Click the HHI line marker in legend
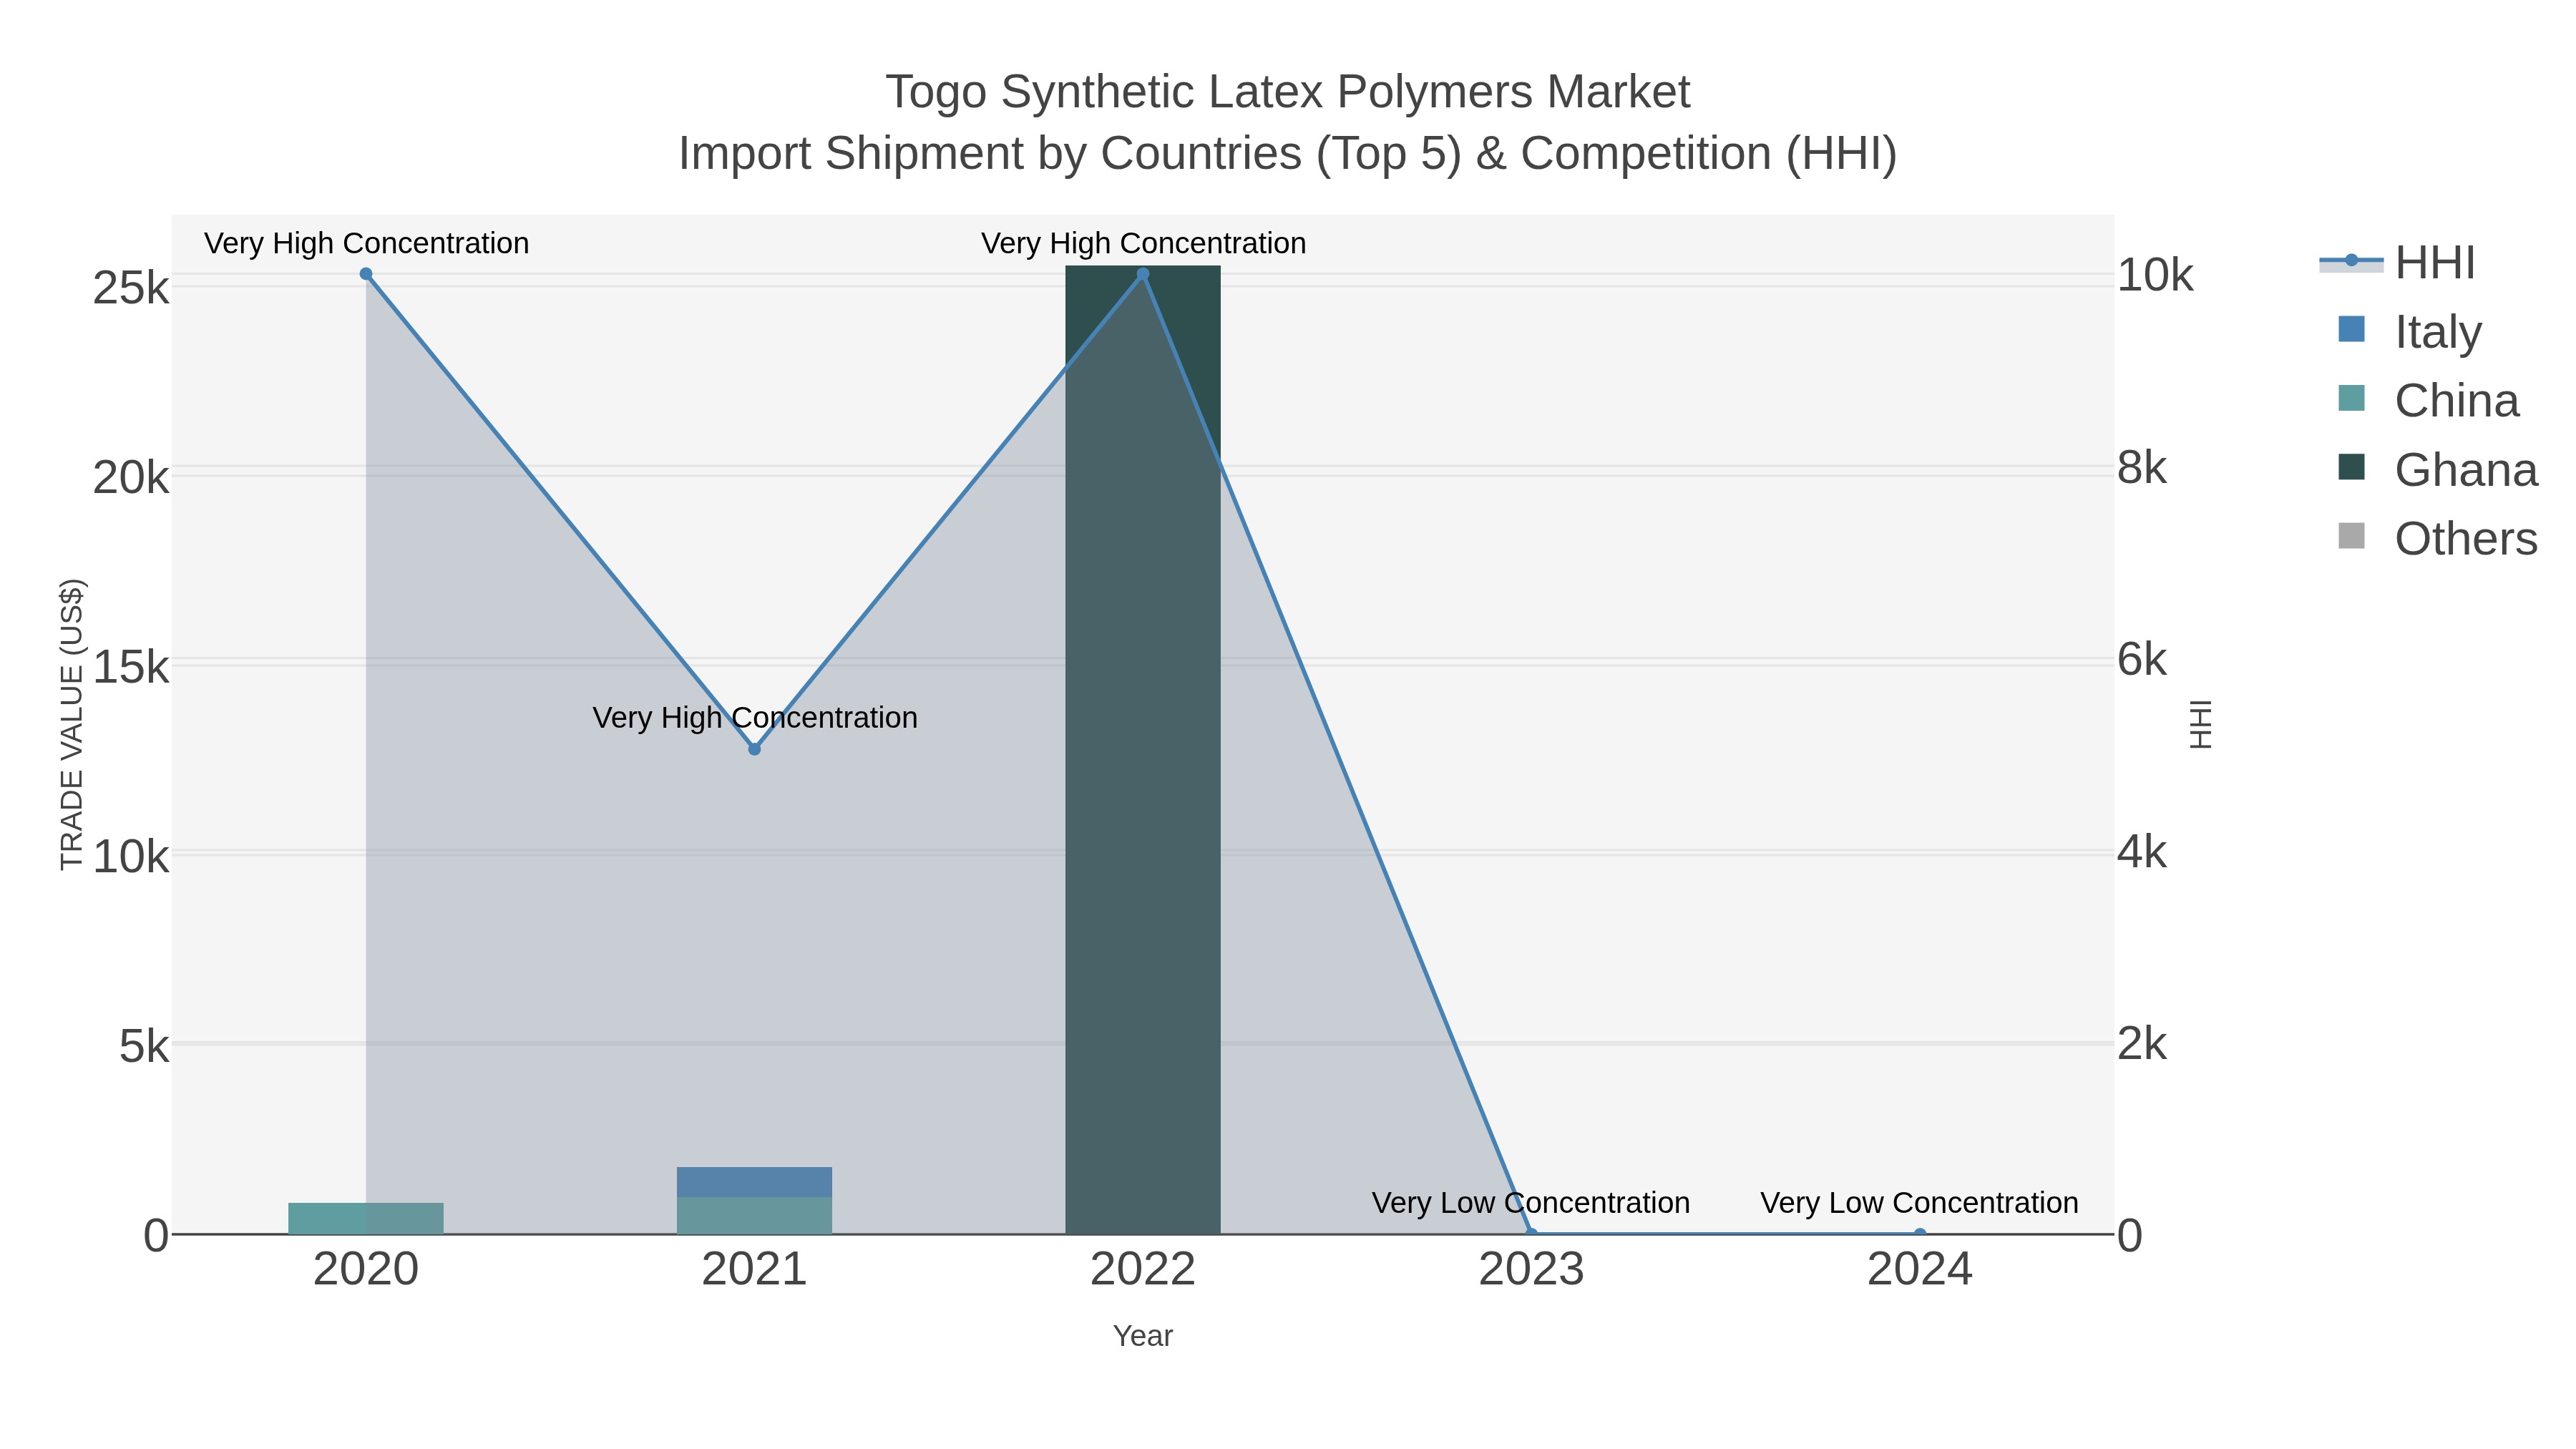Viewport: 2576px width, 1449px height. (x=2352, y=261)
